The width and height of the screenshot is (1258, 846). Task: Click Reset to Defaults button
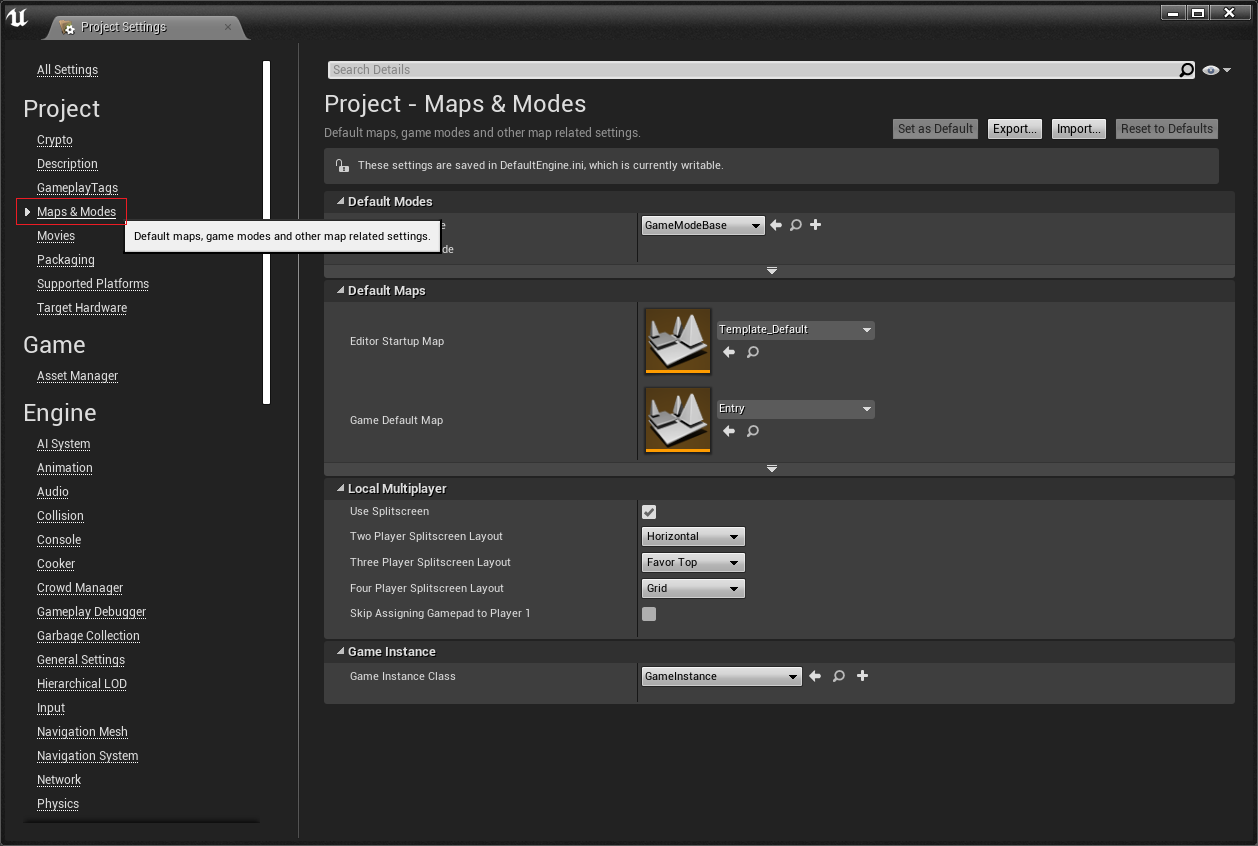tap(1167, 129)
